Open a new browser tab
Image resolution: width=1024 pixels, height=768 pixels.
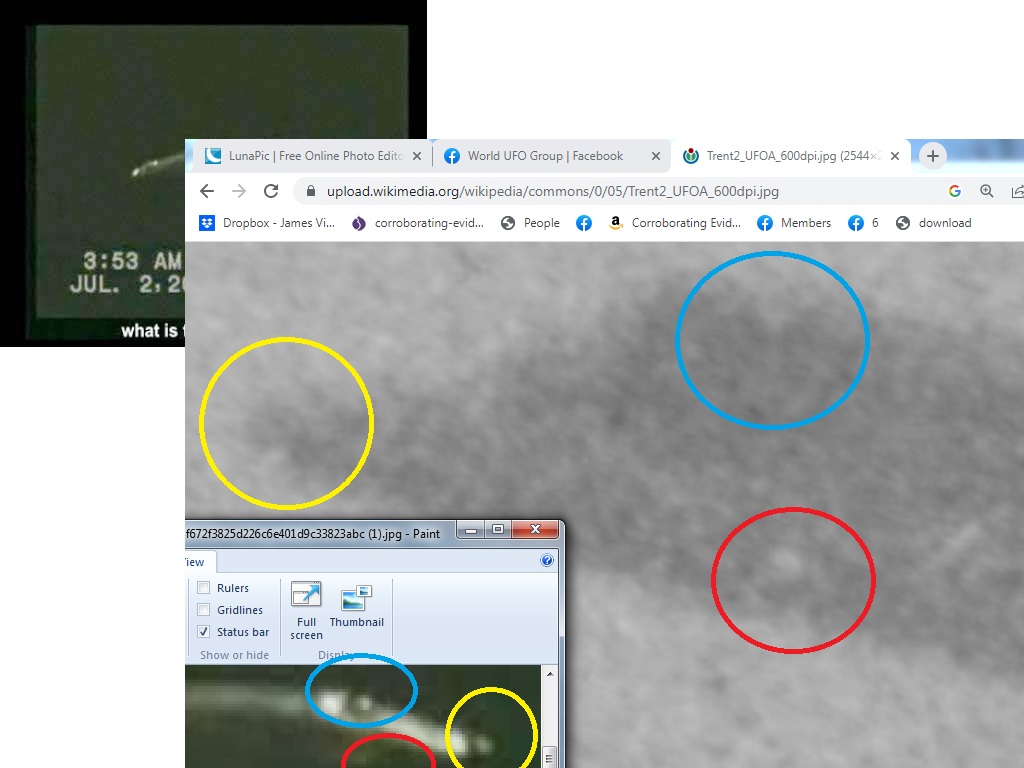[x=932, y=156]
